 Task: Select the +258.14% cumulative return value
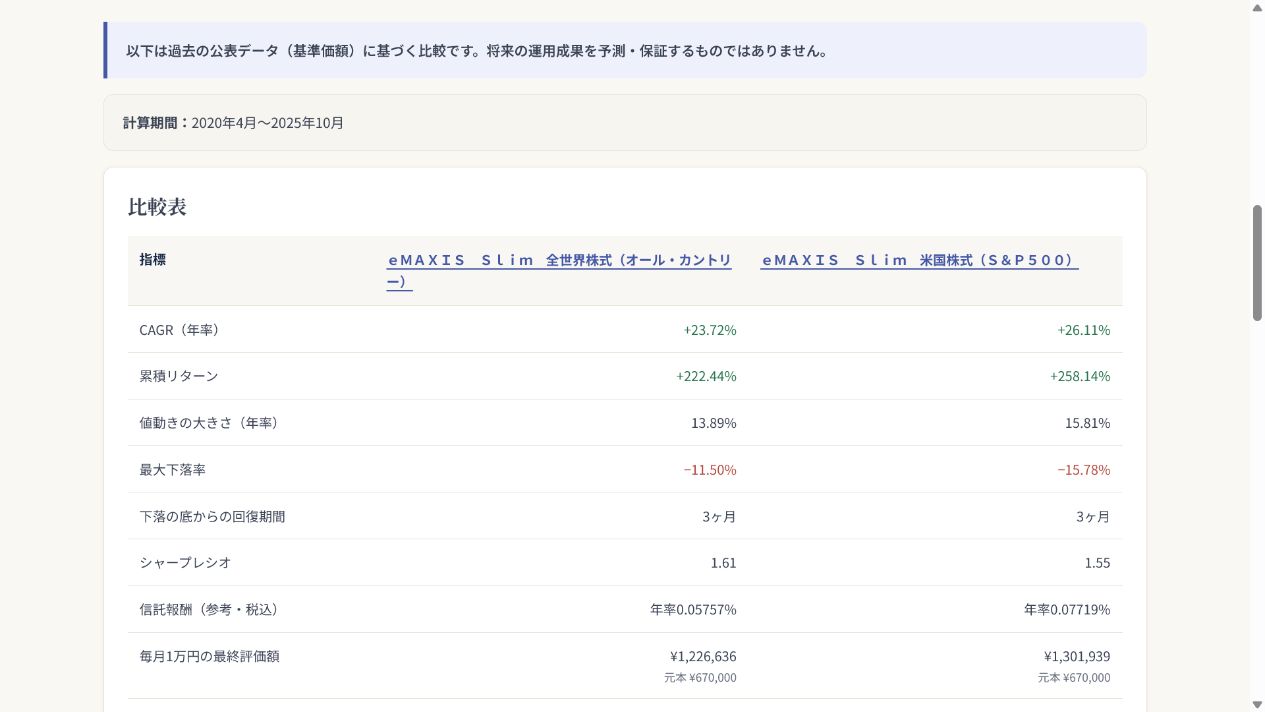click(x=1080, y=376)
